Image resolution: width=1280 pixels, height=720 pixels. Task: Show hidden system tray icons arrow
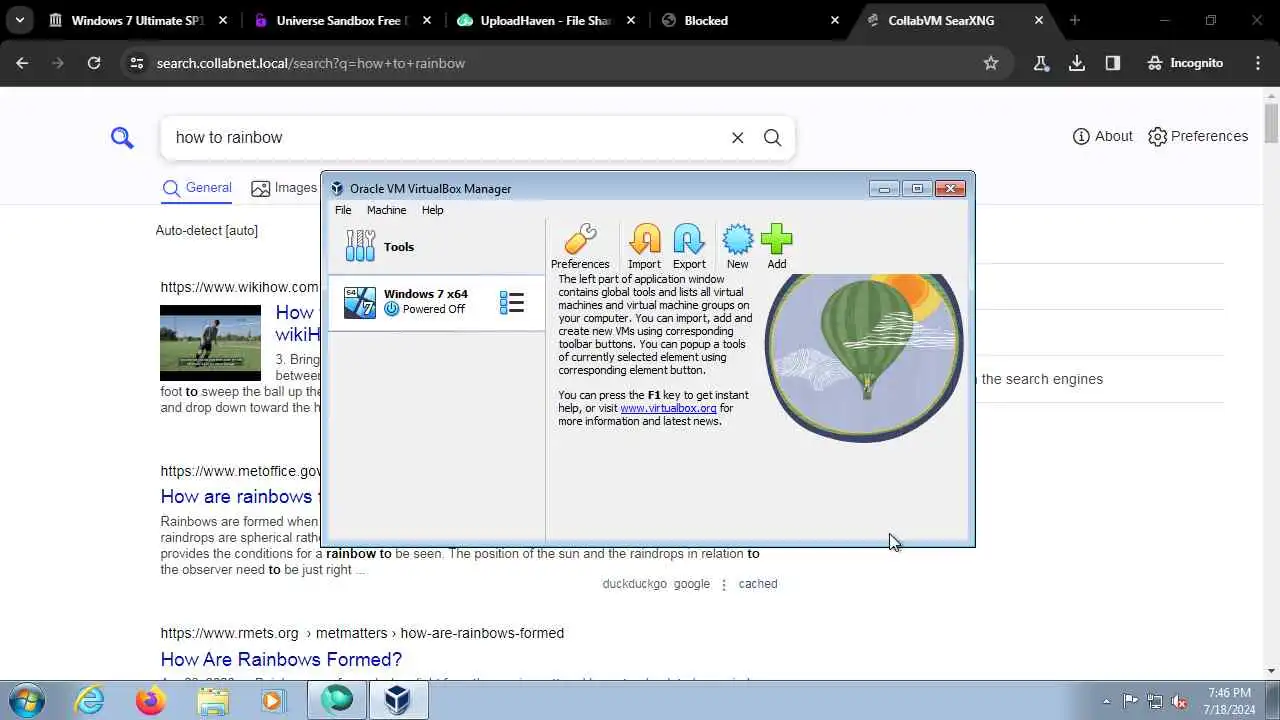click(x=1106, y=701)
